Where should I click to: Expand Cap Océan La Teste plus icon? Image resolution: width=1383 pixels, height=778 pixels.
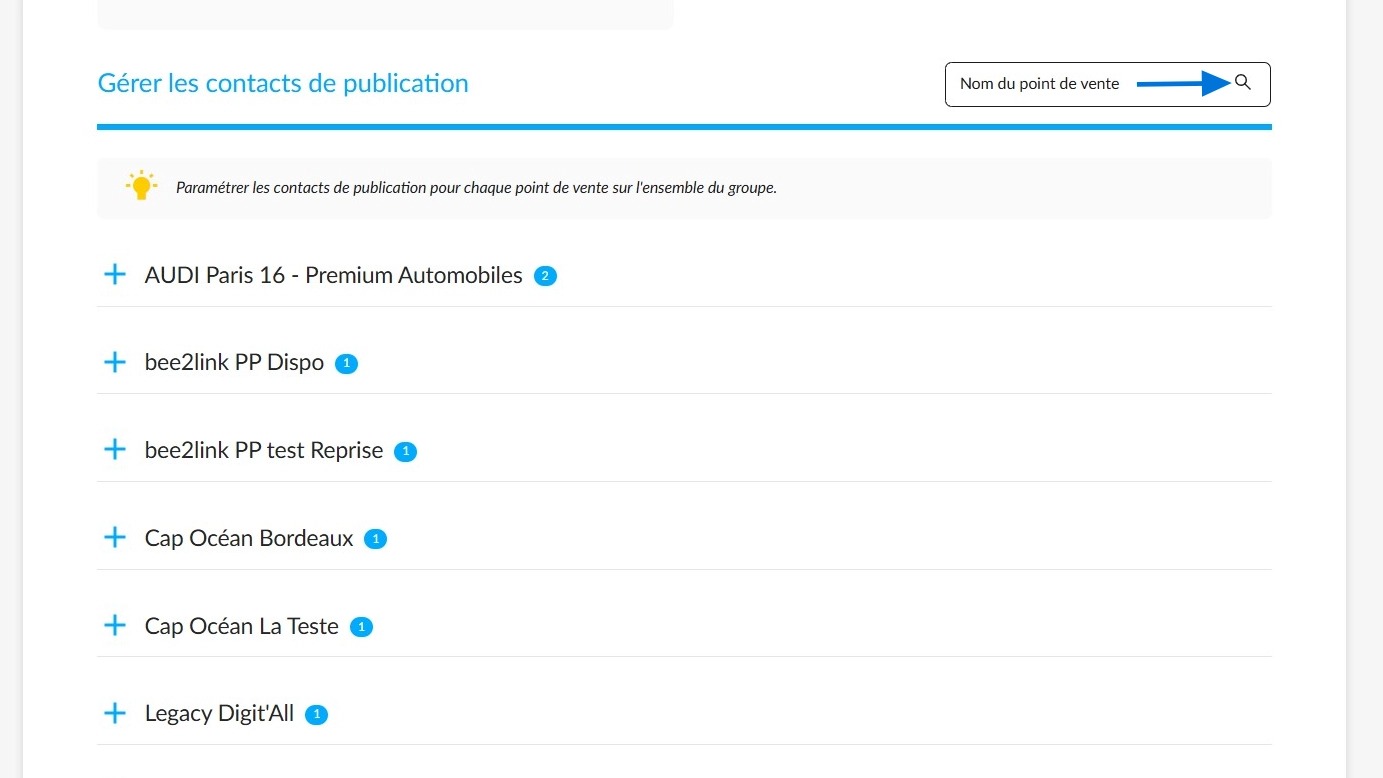coord(115,626)
